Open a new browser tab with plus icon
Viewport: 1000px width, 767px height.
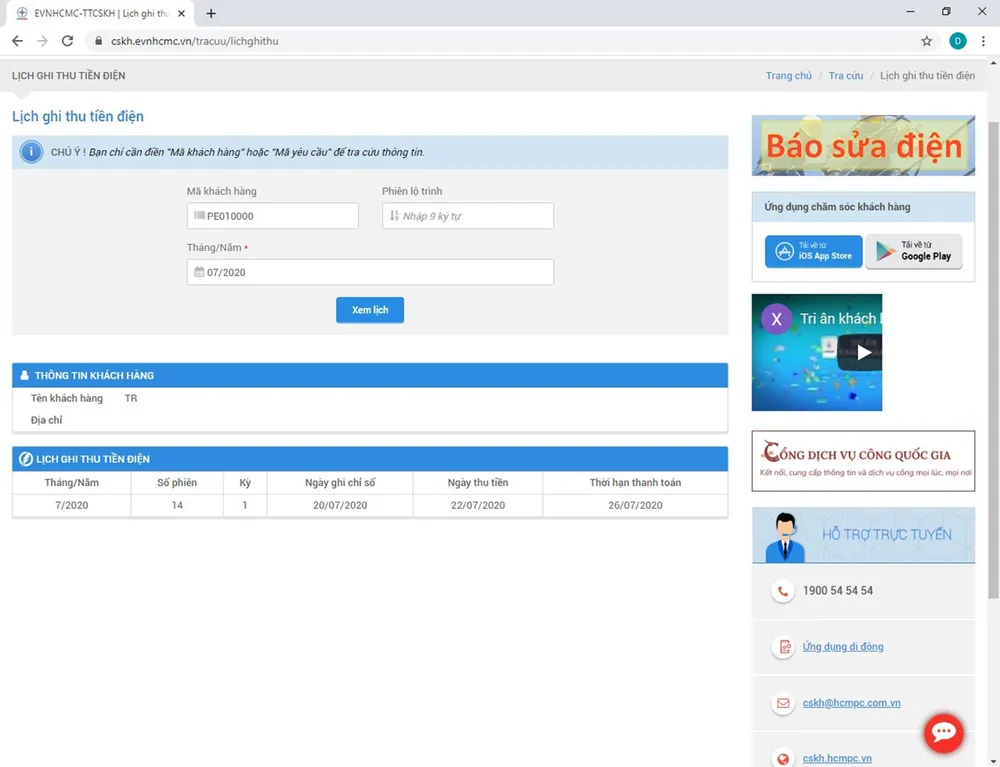point(211,13)
